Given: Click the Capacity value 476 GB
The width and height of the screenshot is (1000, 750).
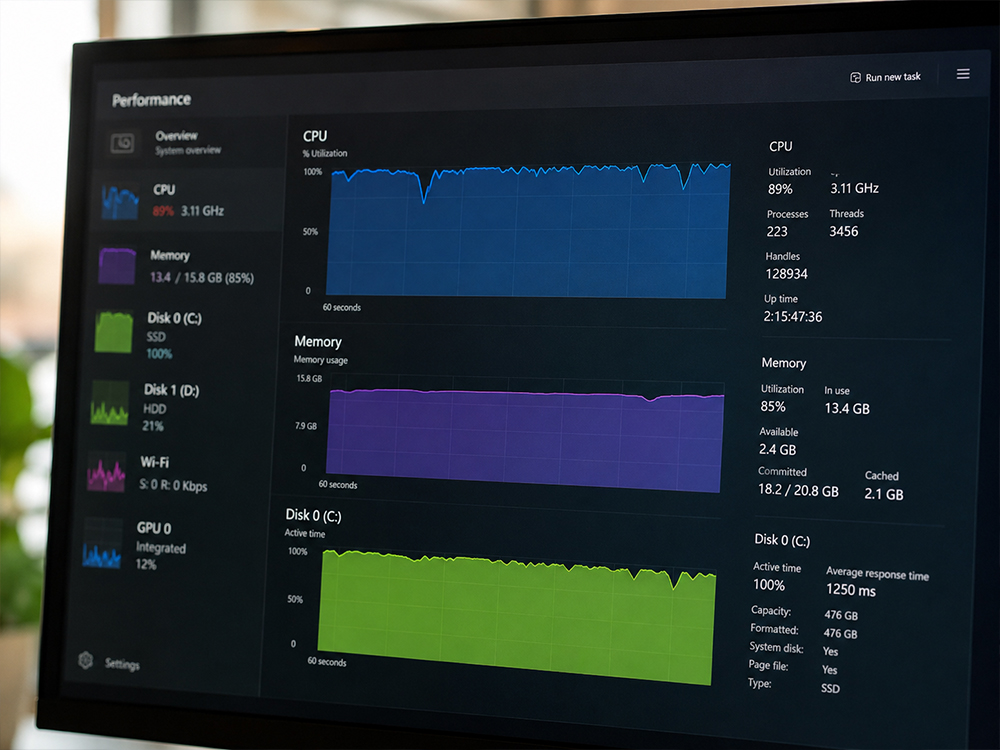Looking at the screenshot, I should coord(841,615).
